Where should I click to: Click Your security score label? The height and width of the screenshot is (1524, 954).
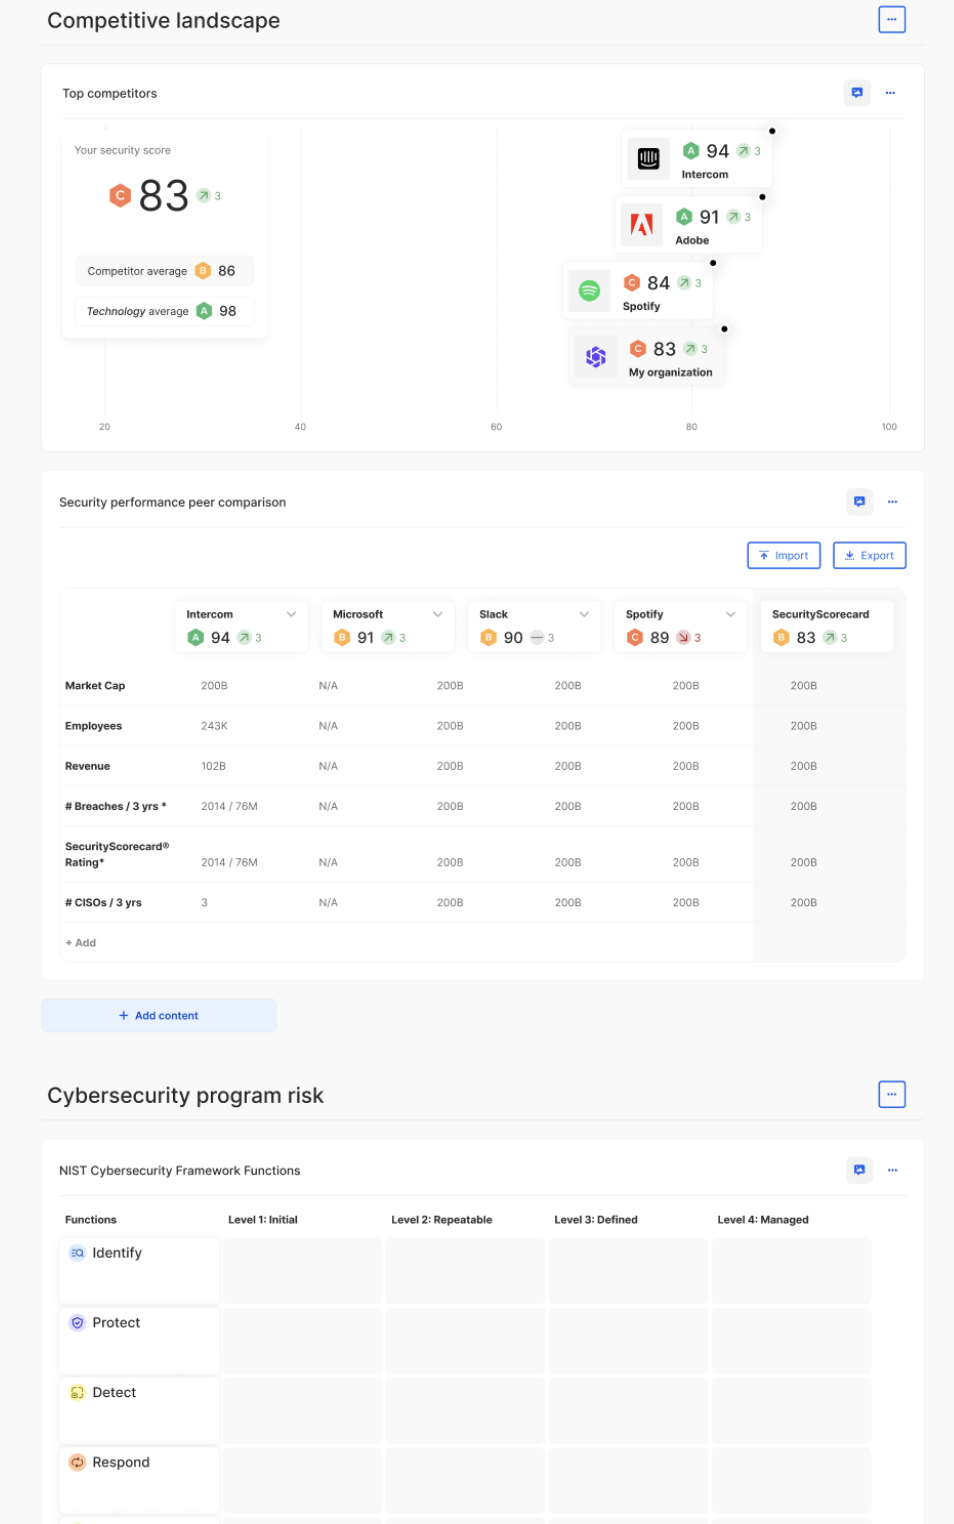click(x=122, y=150)
